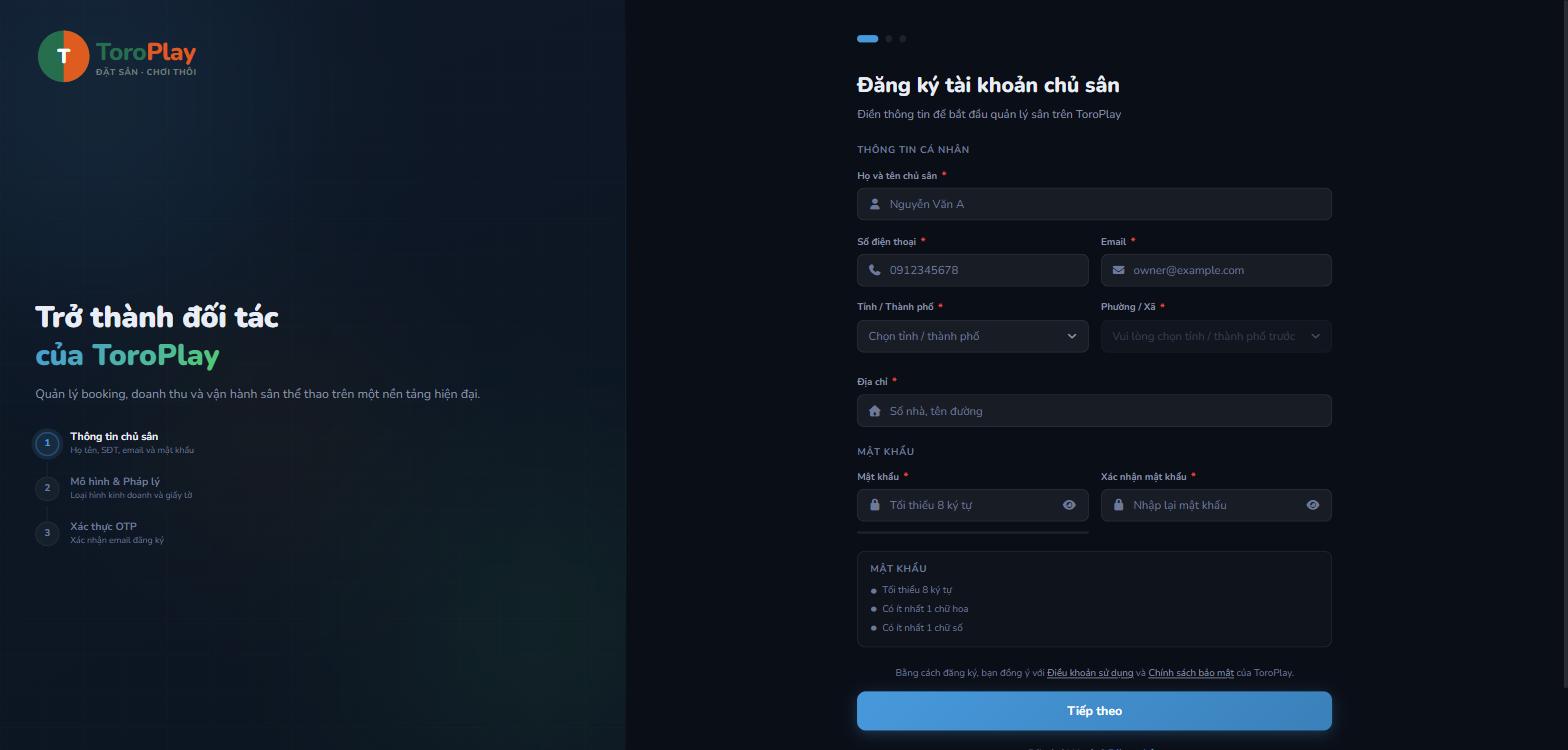Viewport: 1568px width, 750px height.
Task: Click the lock icon in confirm password field
Action: [x=1118, y=505]
